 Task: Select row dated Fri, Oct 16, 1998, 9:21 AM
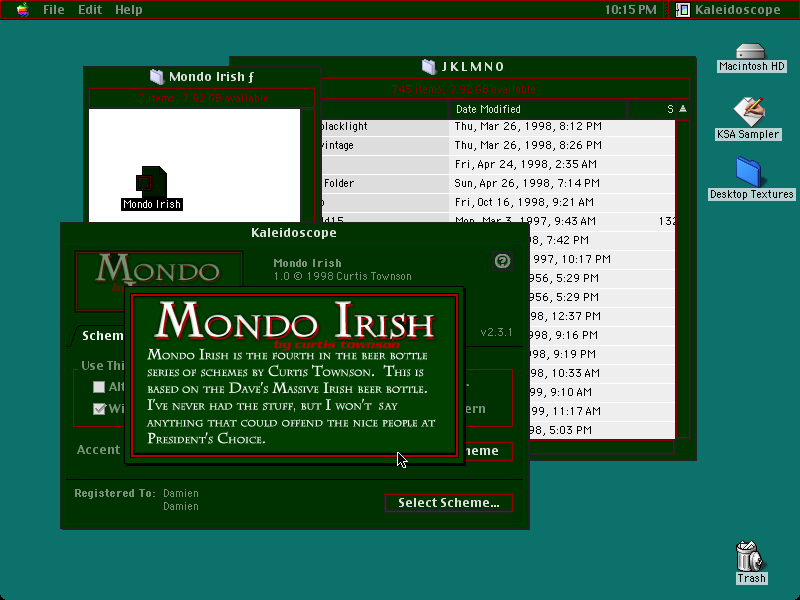point(498,202)
